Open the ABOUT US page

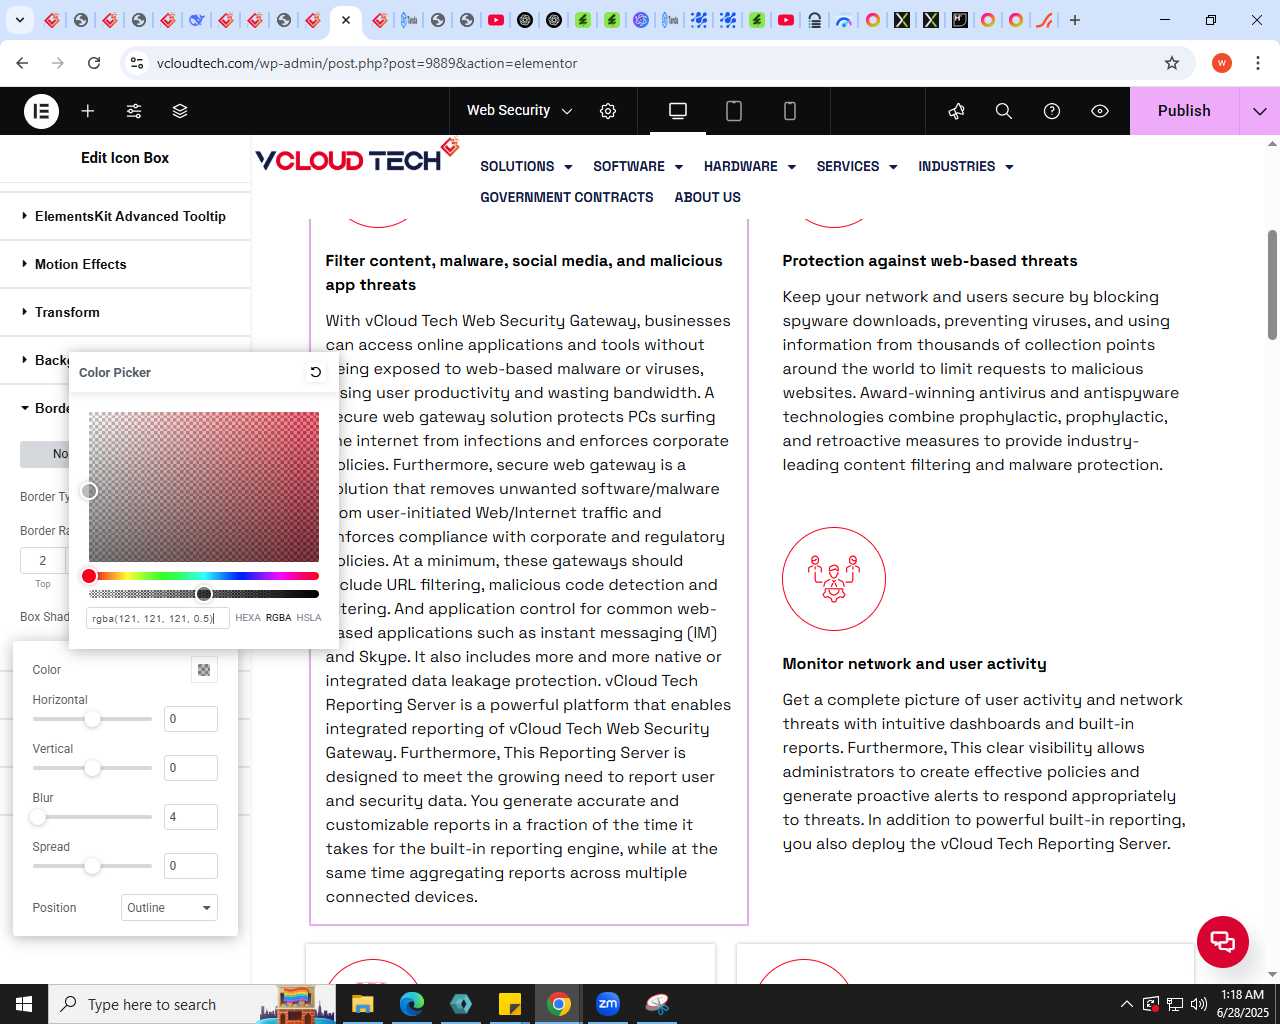pyautogui.click(x=708, y=197)
